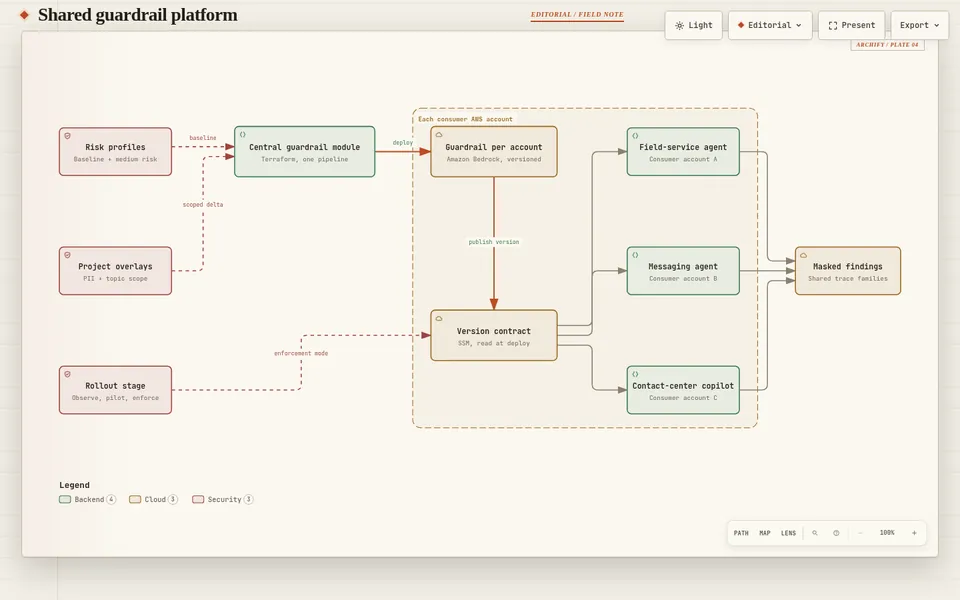This screenshot has height=600, width=960.
Task: Select the Central guardrail module node
Action: tap(304, 152)
